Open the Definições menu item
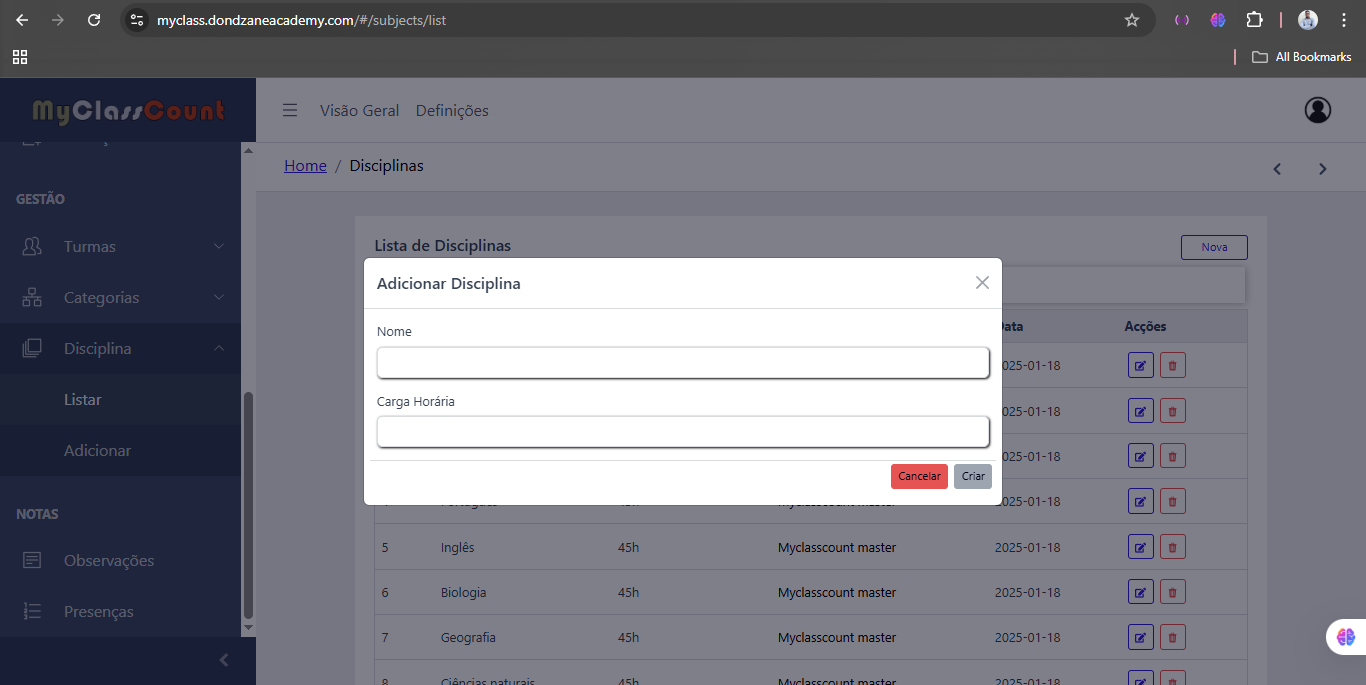This screenshot has height=685, width=1366. pyautogui.click(x=452, y=111)
